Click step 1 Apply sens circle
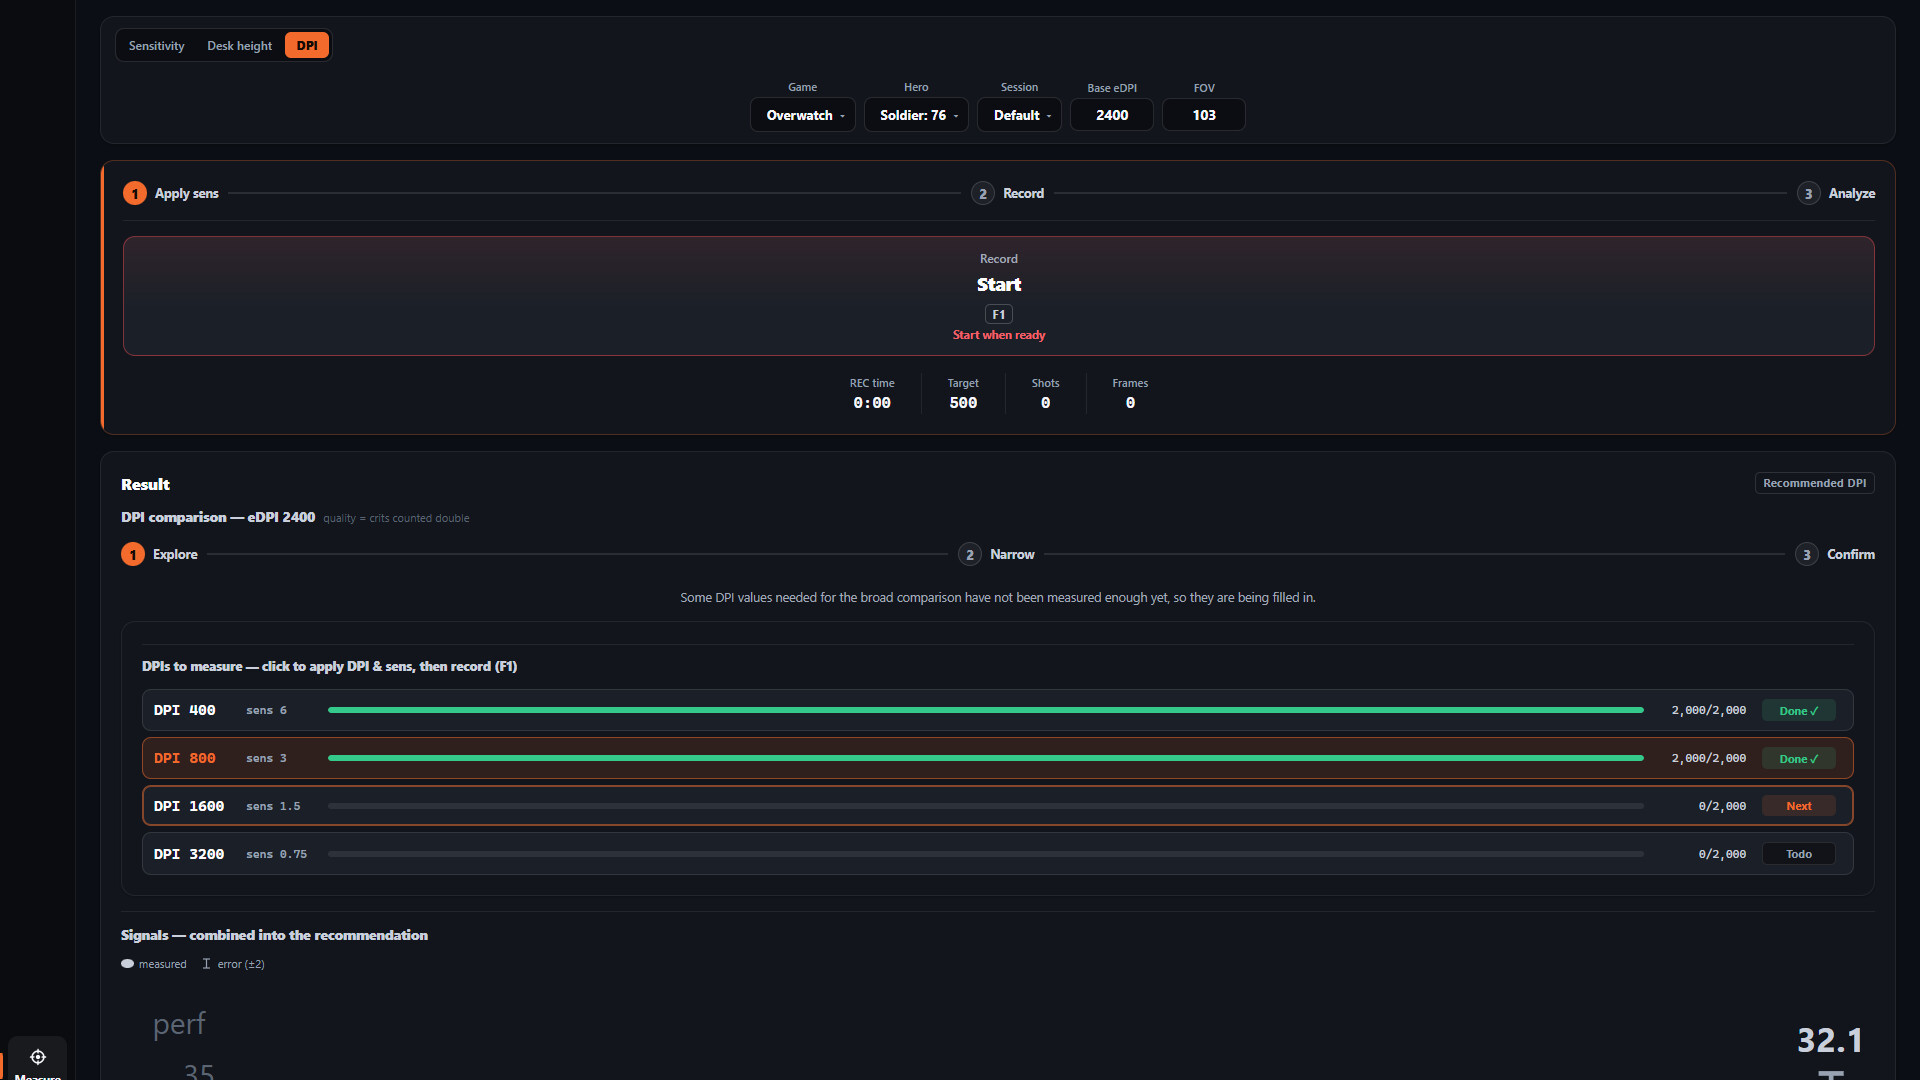This screenshot has height=1080, width=1920. point(134,194)
